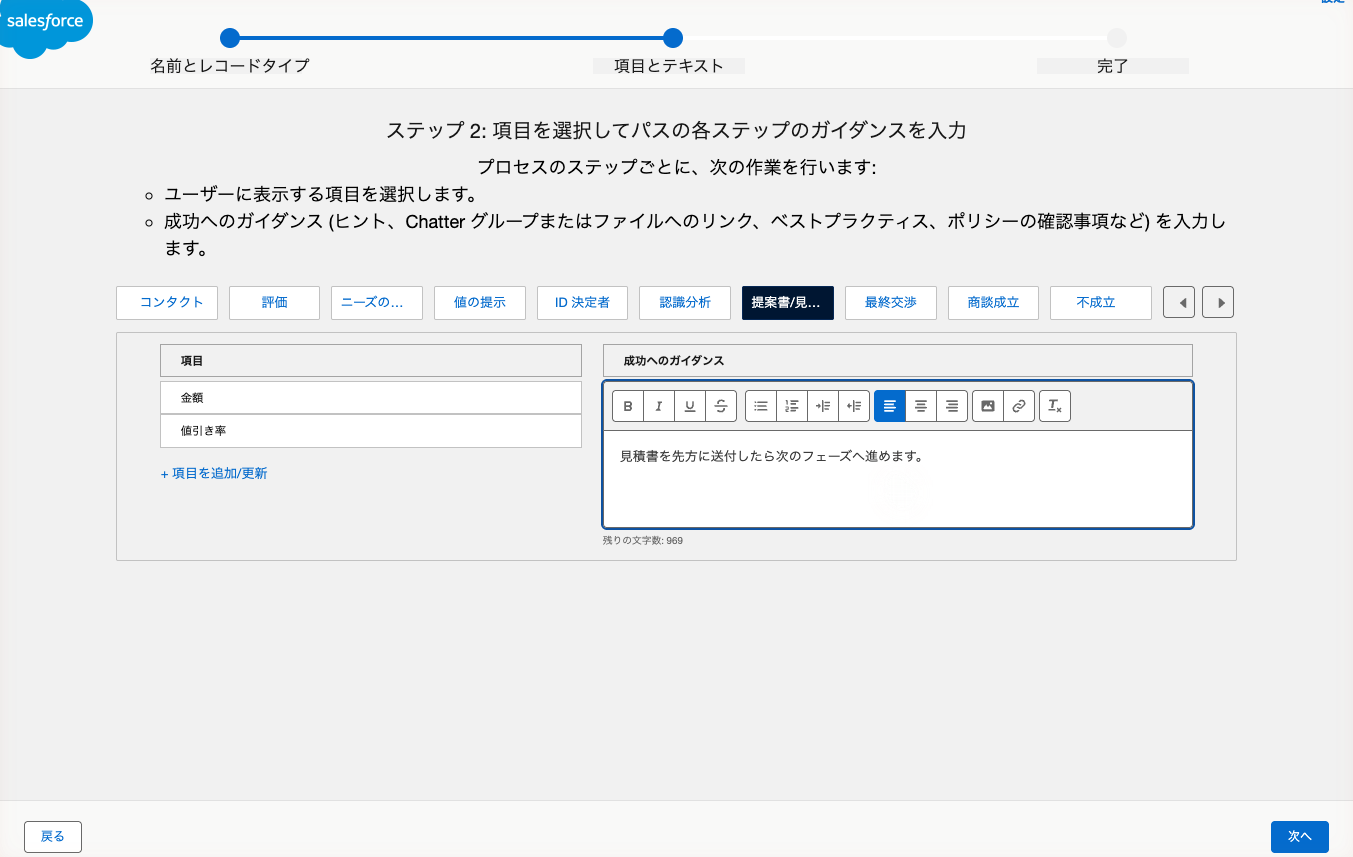Image resolution: width=1353 pixels, height=857 pixels.
Task: Select the 提案書/見... step tab
Action: pyautogui.click(x=788, y=303)
